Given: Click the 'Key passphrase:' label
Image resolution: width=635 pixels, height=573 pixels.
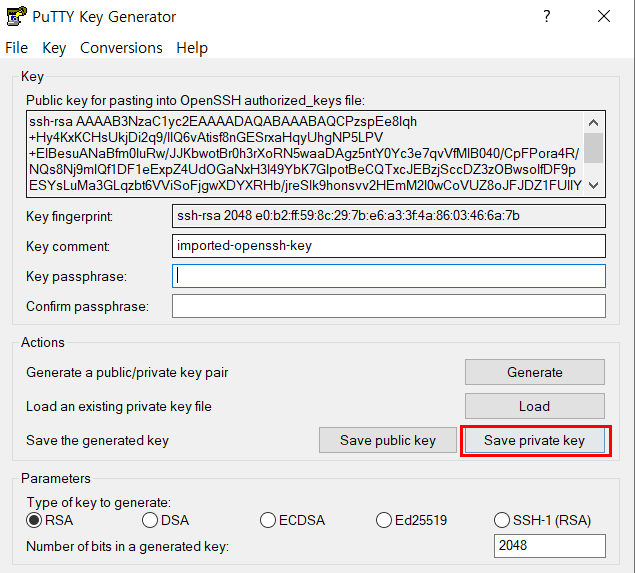Looking at the screenshot, I should point(77,277).
